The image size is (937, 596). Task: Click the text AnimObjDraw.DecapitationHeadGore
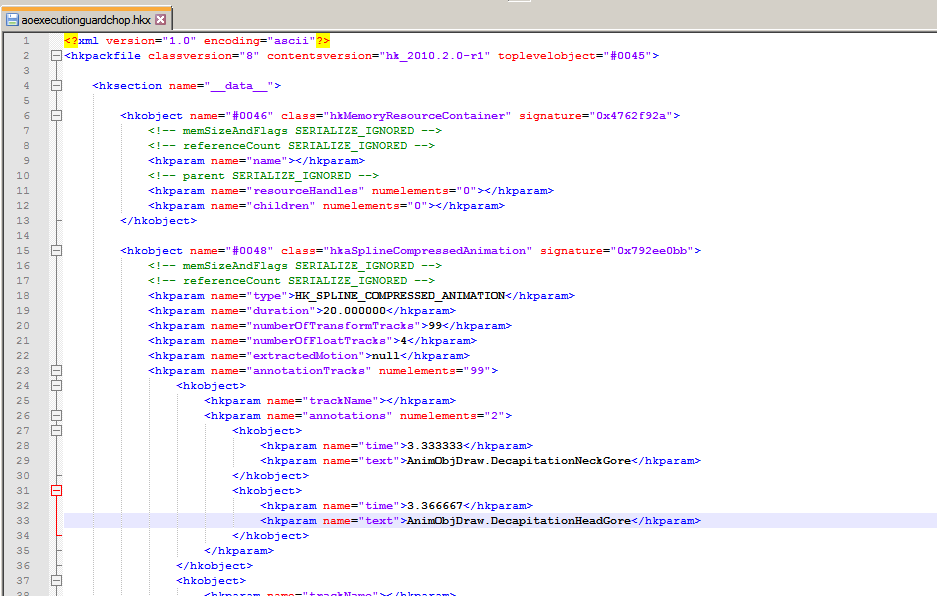pyautogui.click(x=519, y=521)
